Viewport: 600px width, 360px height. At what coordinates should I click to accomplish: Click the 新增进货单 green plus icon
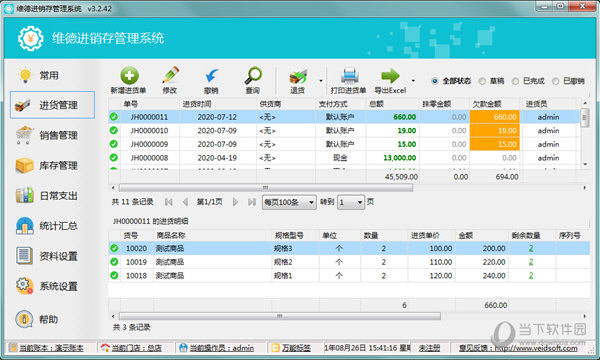129,76
